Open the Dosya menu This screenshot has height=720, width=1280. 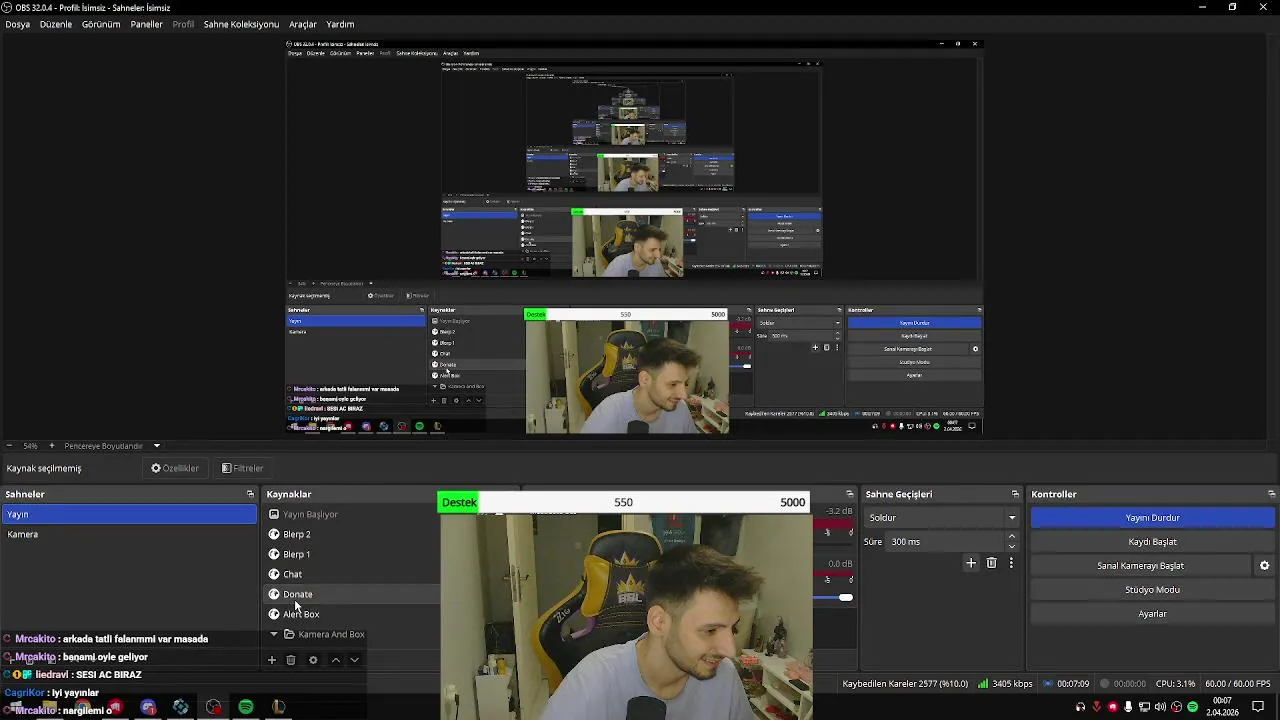click(x=18, y=24)
